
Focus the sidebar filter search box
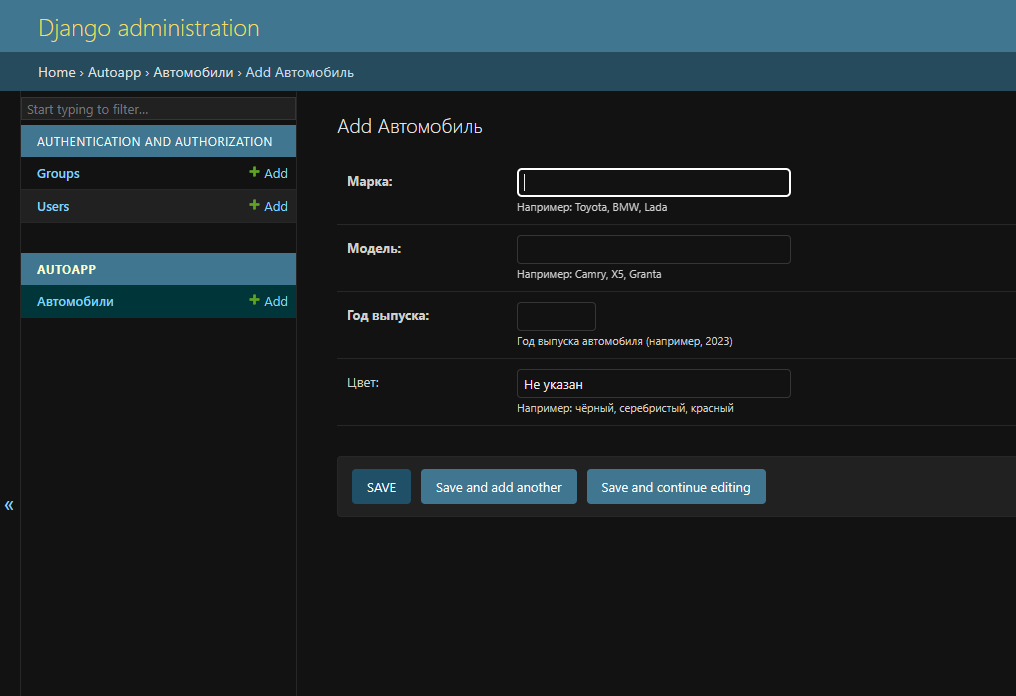tap(158, 109)
